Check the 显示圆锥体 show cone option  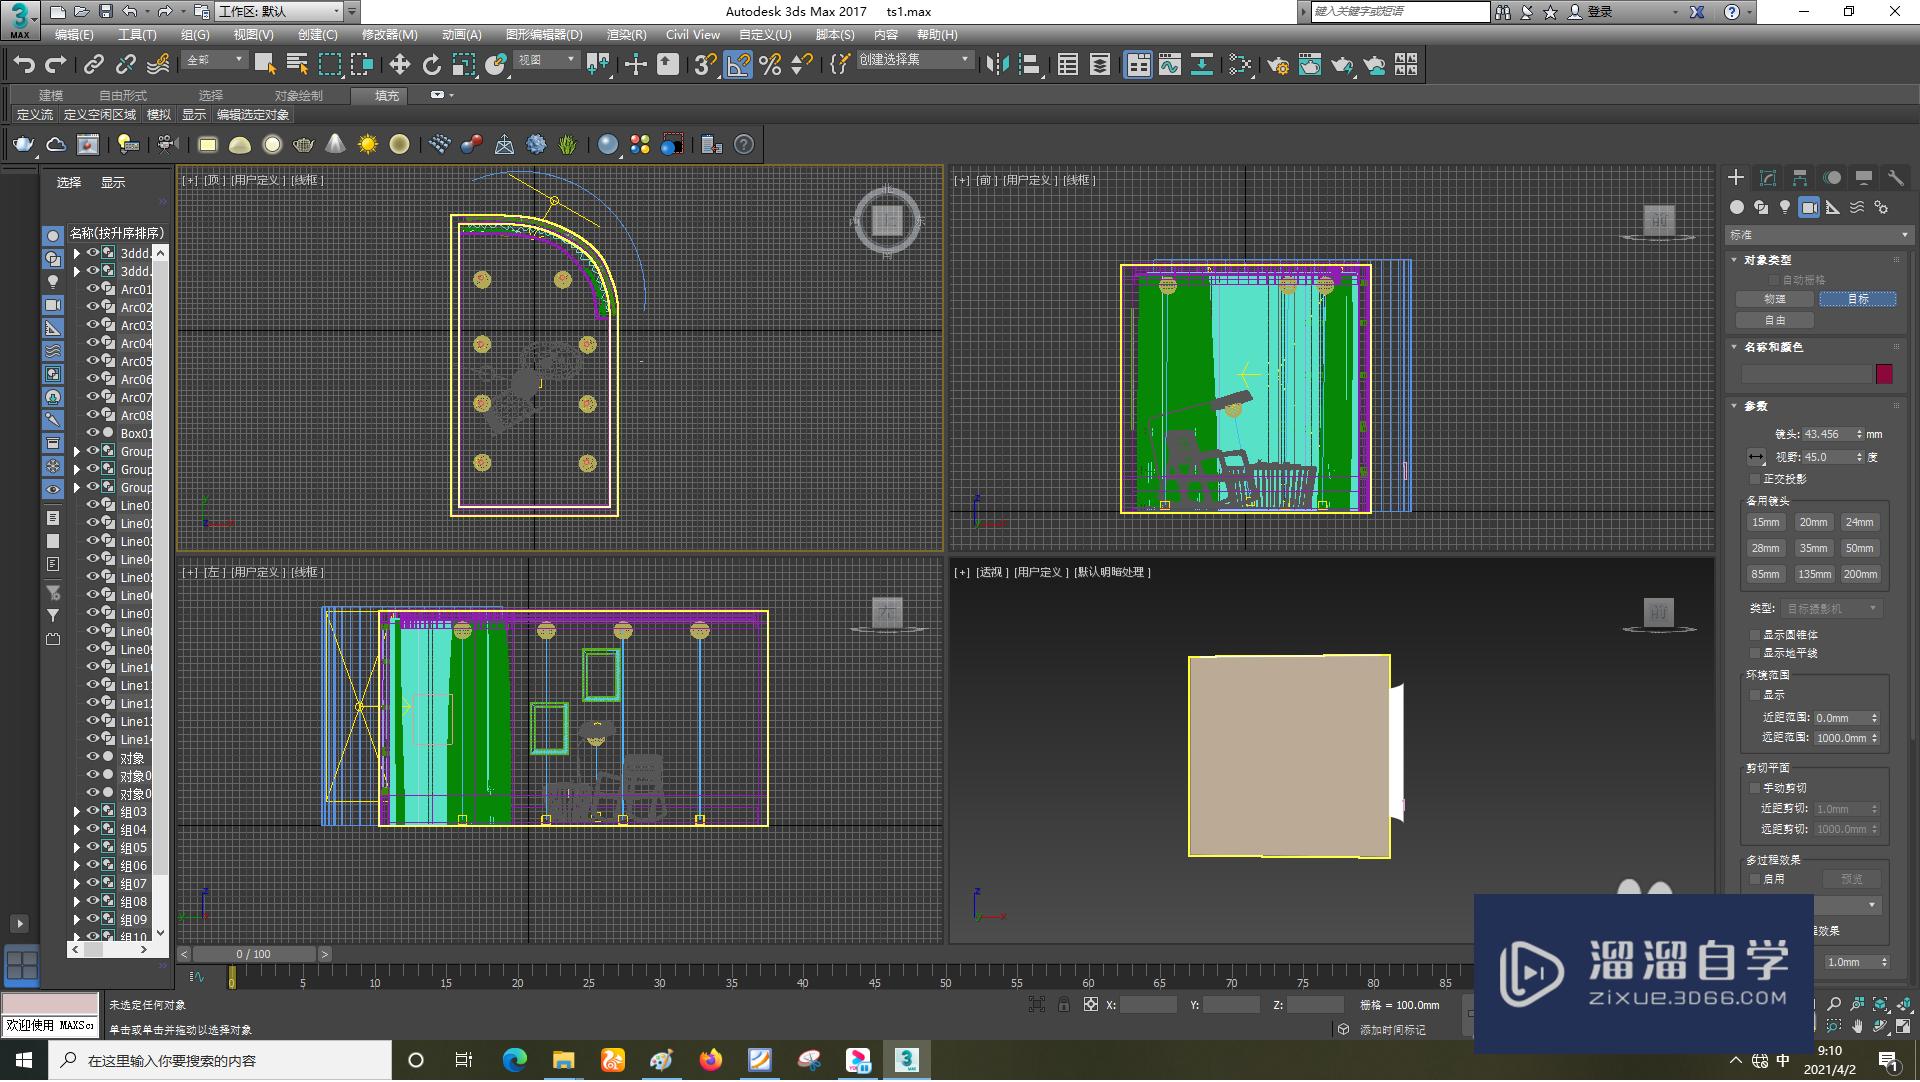click(1755, 635)
